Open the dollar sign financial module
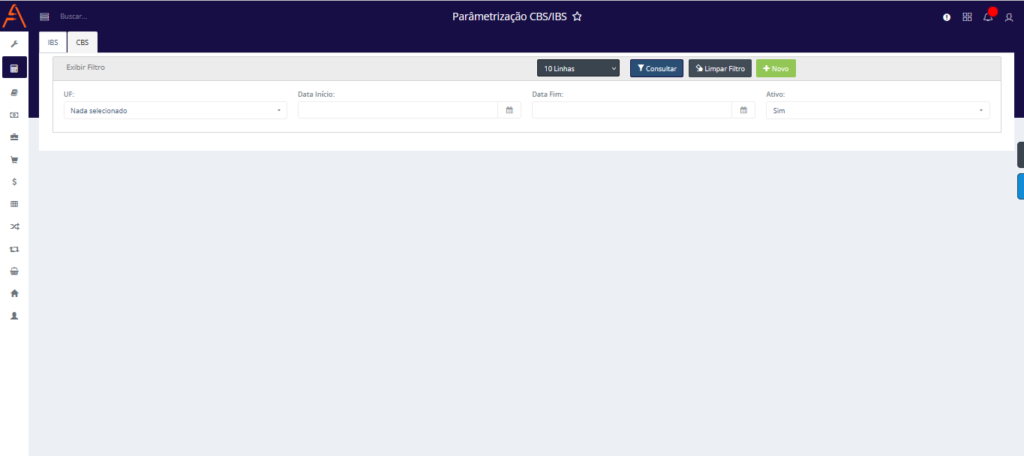This screenshot has height=456, width=1024. click(x=14, y=181)
